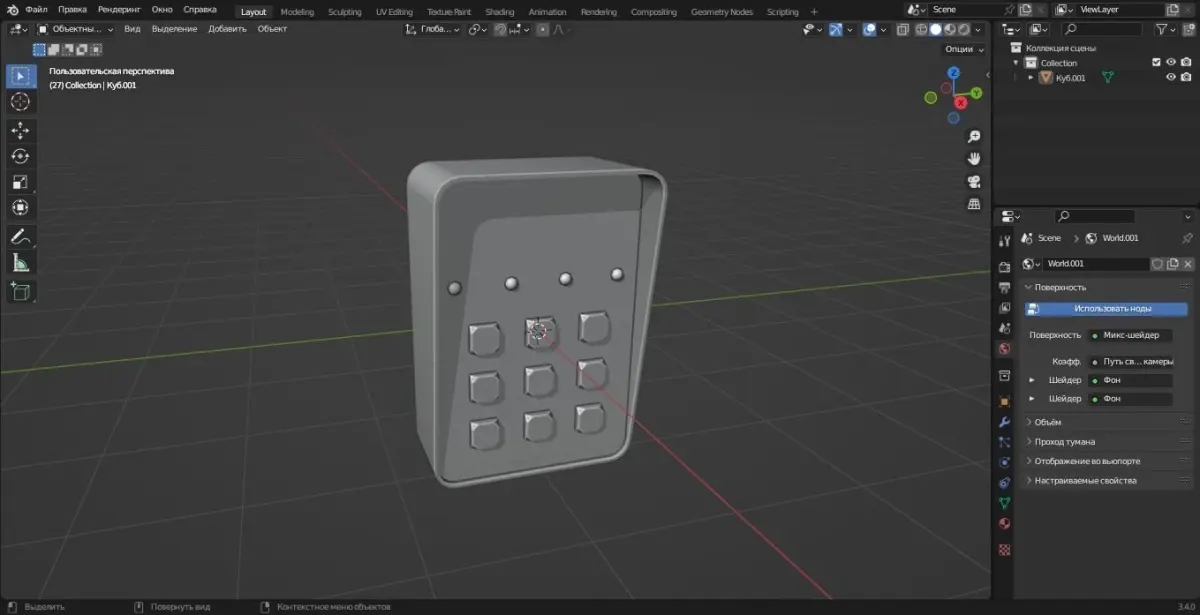Expand the Проход тумана panel
Image resolution: width=1200 pixels, height=615 pixels.
(x=1064, y=441)
